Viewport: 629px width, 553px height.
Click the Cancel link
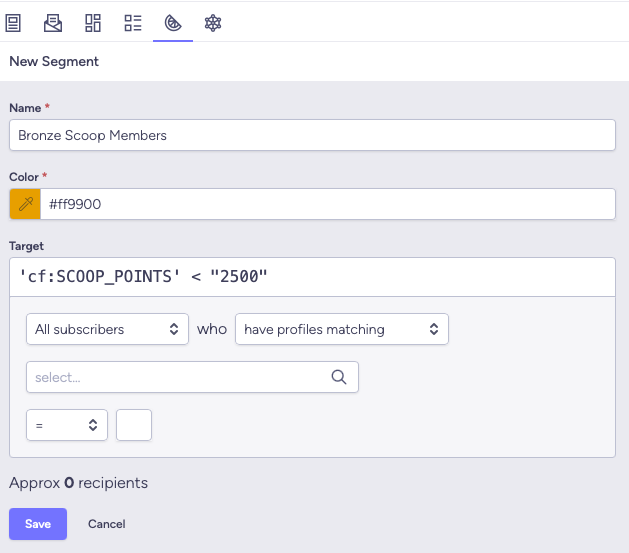coord(107,524)
